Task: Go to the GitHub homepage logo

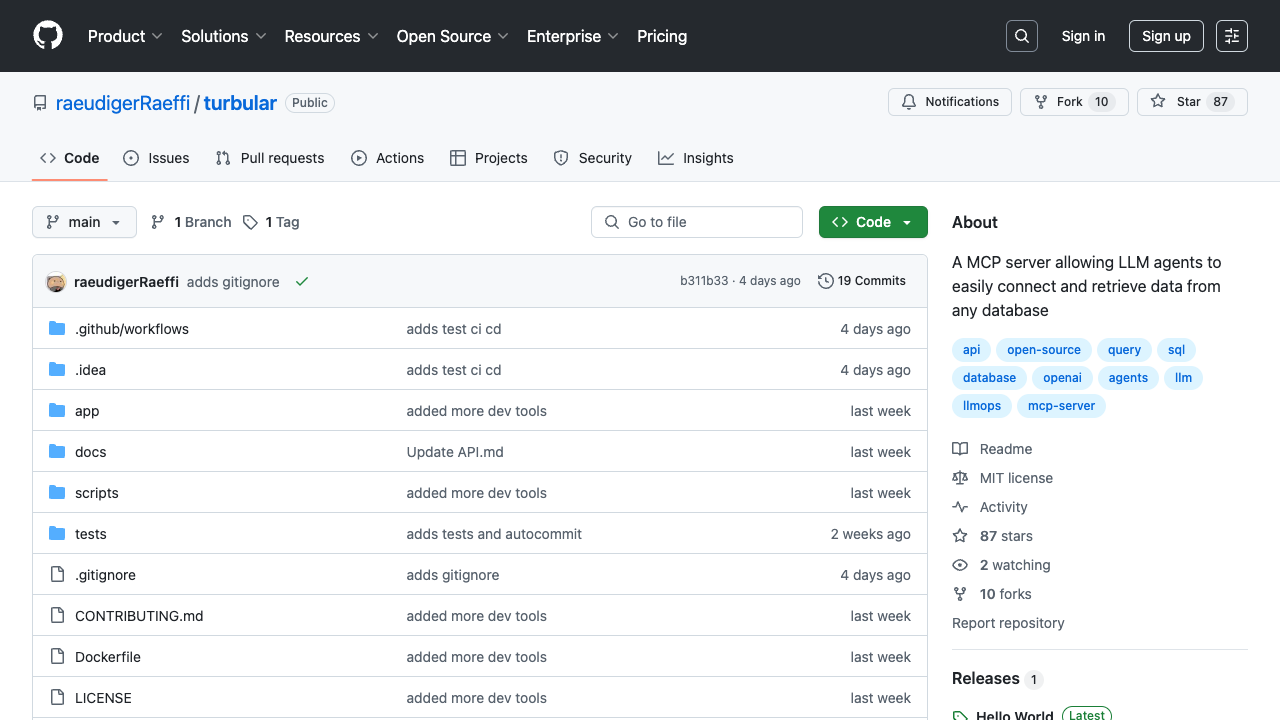Action: (x=48, y=36)
